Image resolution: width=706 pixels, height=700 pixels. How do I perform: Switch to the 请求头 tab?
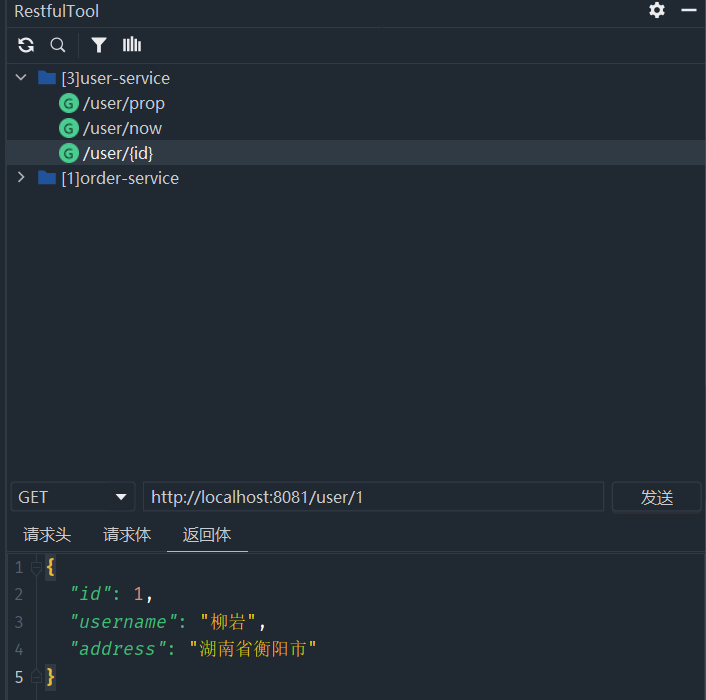click(47, 535)
